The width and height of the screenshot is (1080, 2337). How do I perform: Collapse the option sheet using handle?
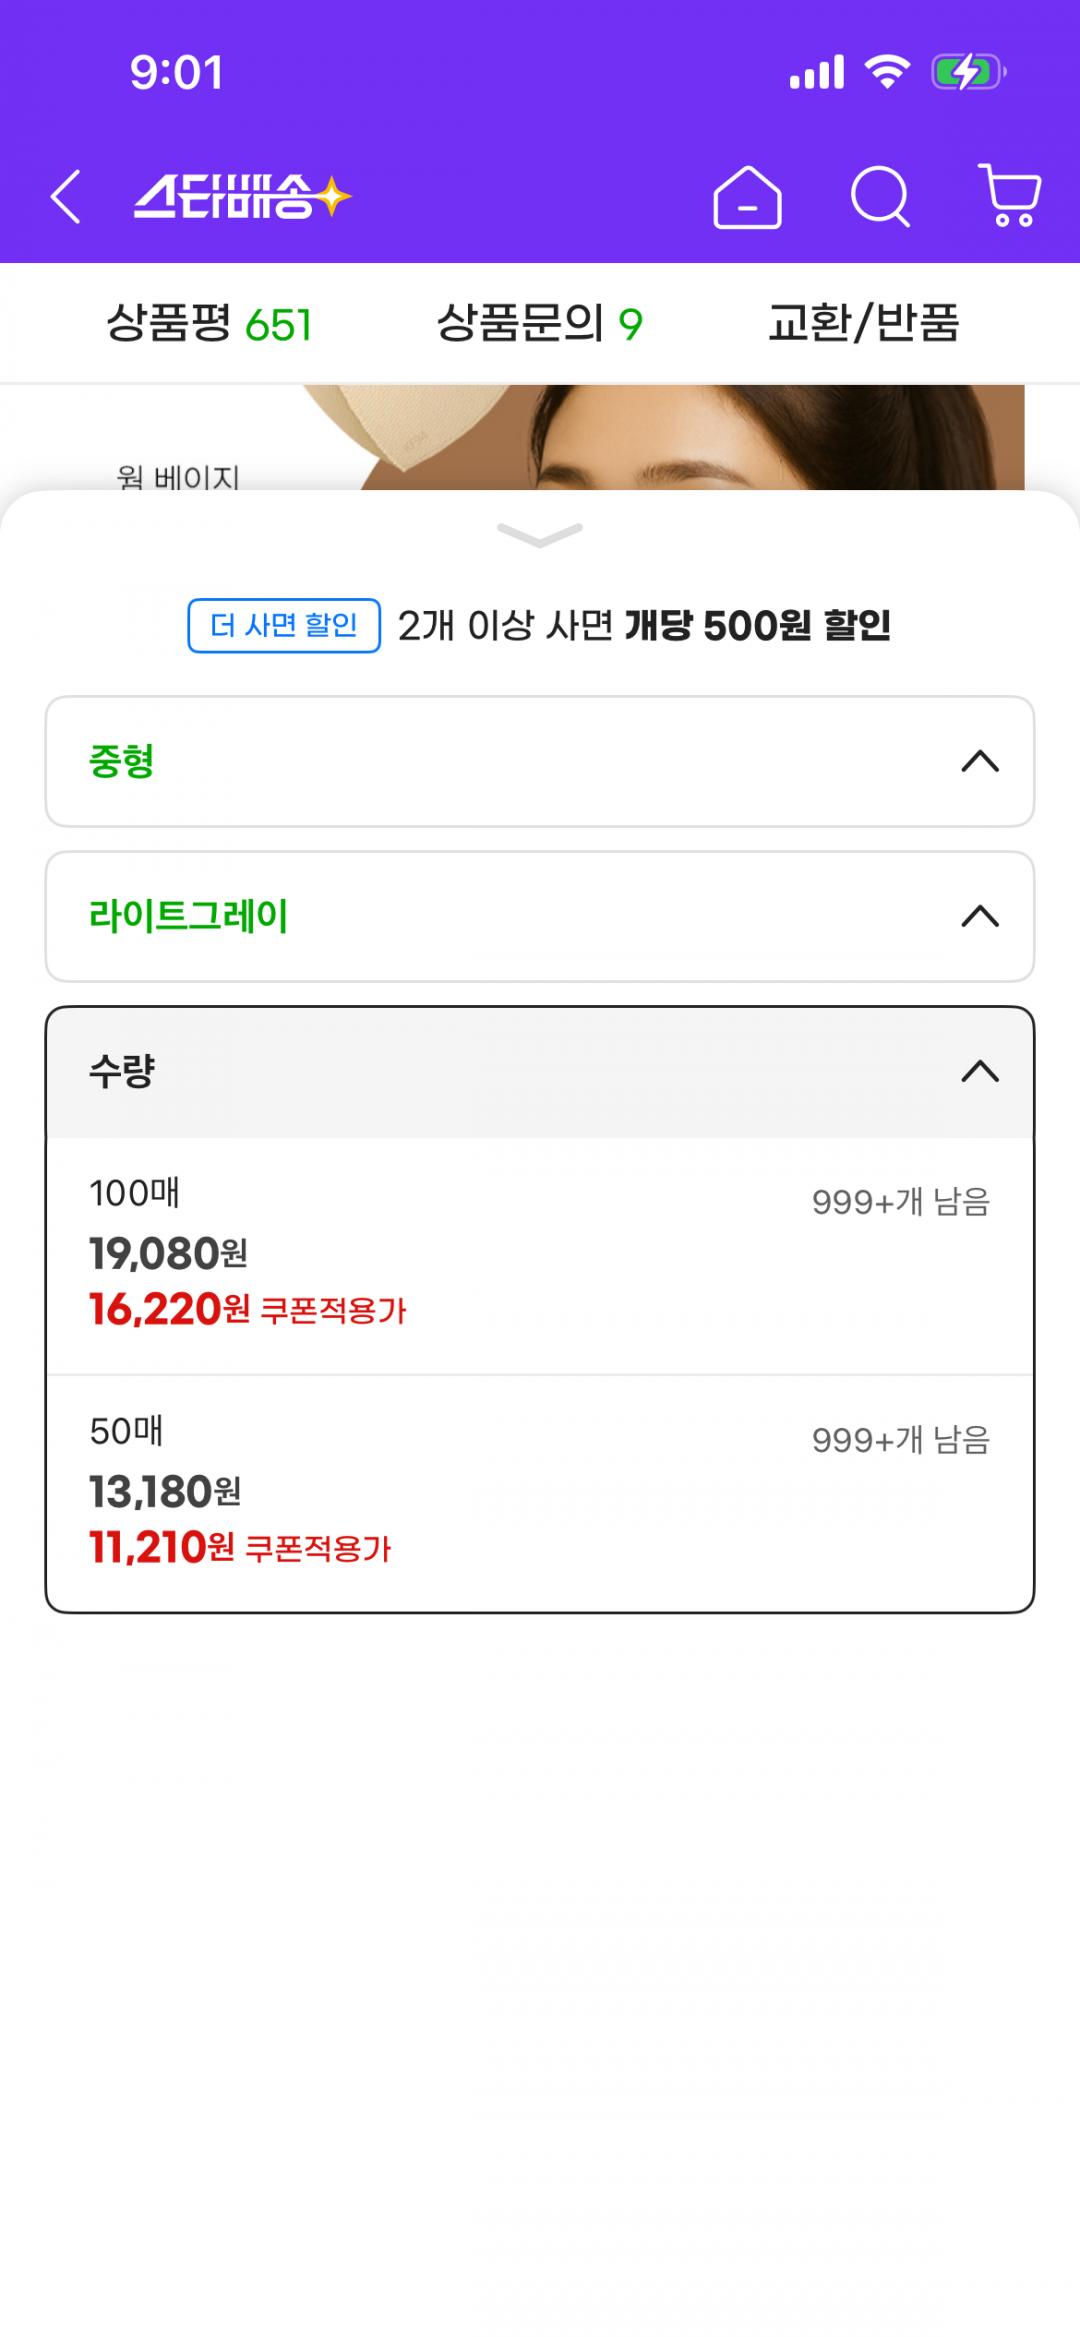pos(540,535)
